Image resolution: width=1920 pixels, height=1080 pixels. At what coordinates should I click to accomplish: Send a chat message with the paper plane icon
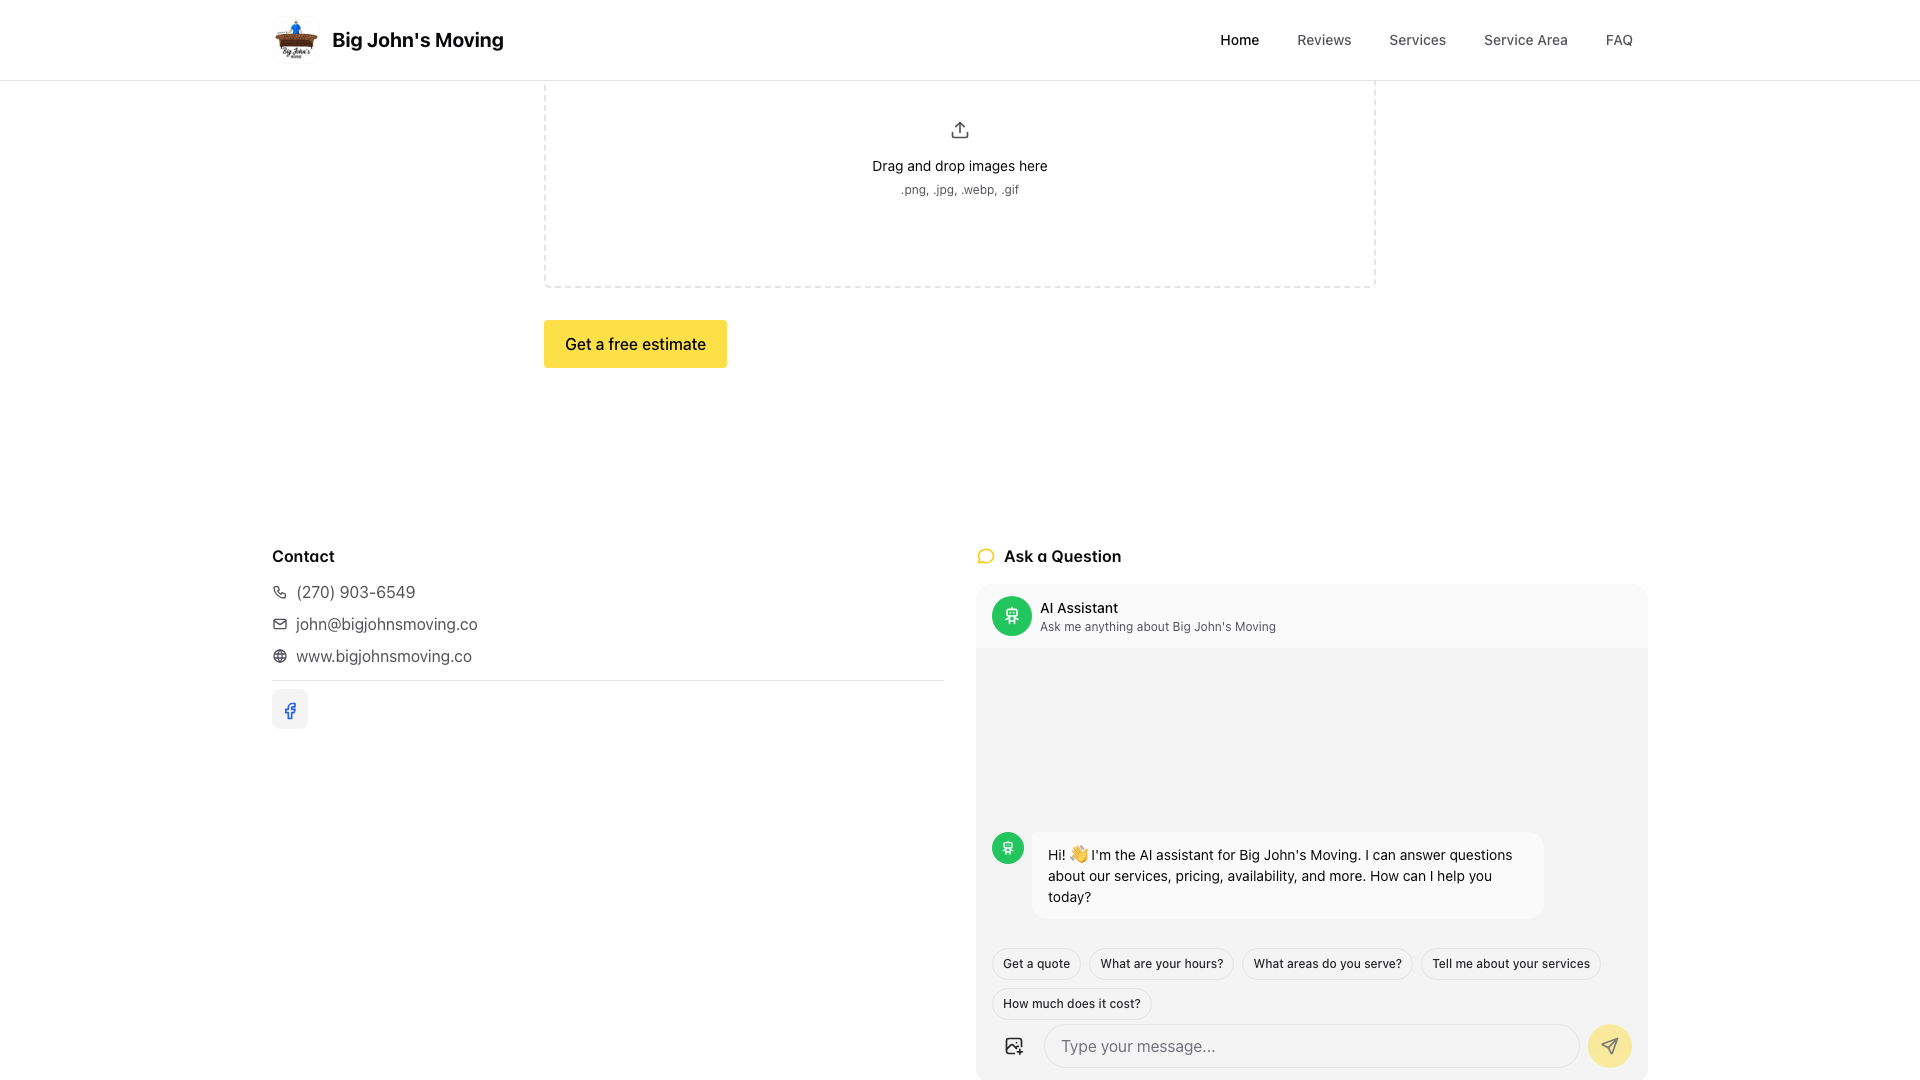pos(1609,1046)
